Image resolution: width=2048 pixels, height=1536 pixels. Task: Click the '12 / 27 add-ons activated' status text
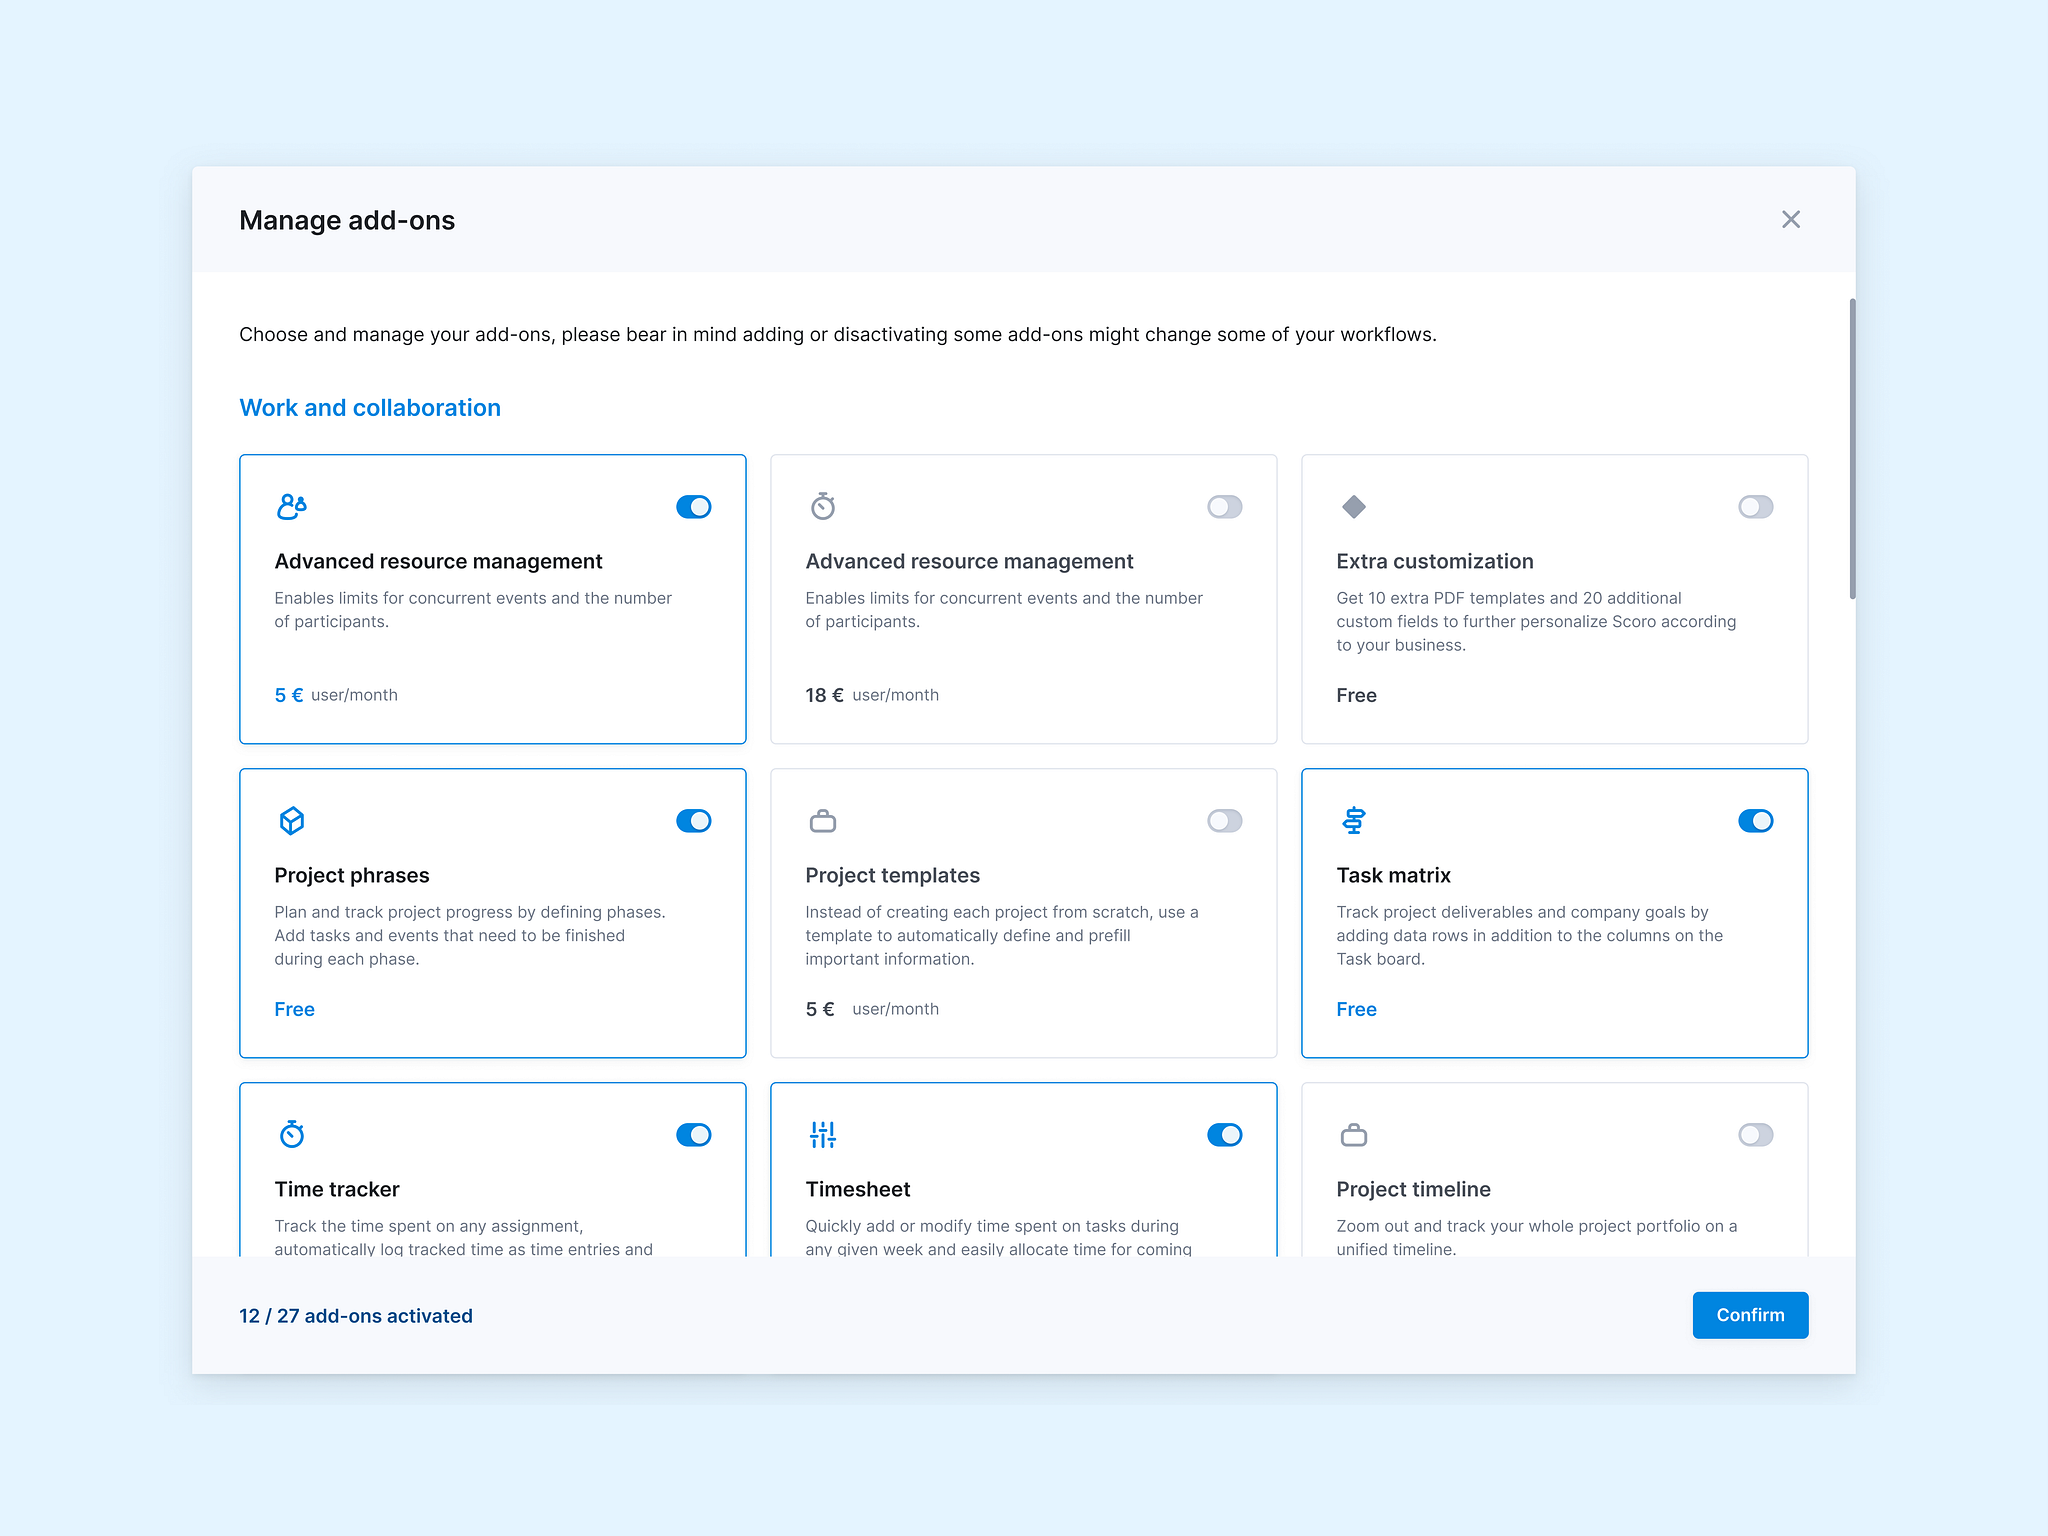(356, 1316)
